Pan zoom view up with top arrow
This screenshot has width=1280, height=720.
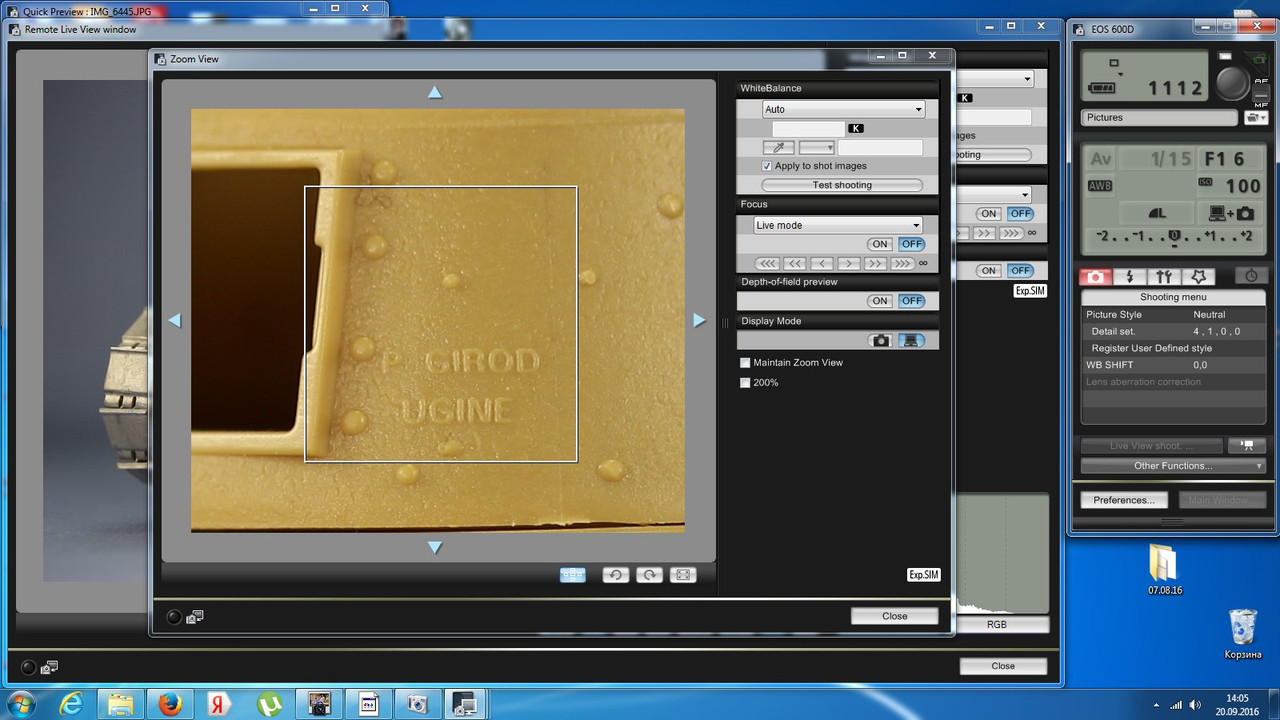[435, 92]
